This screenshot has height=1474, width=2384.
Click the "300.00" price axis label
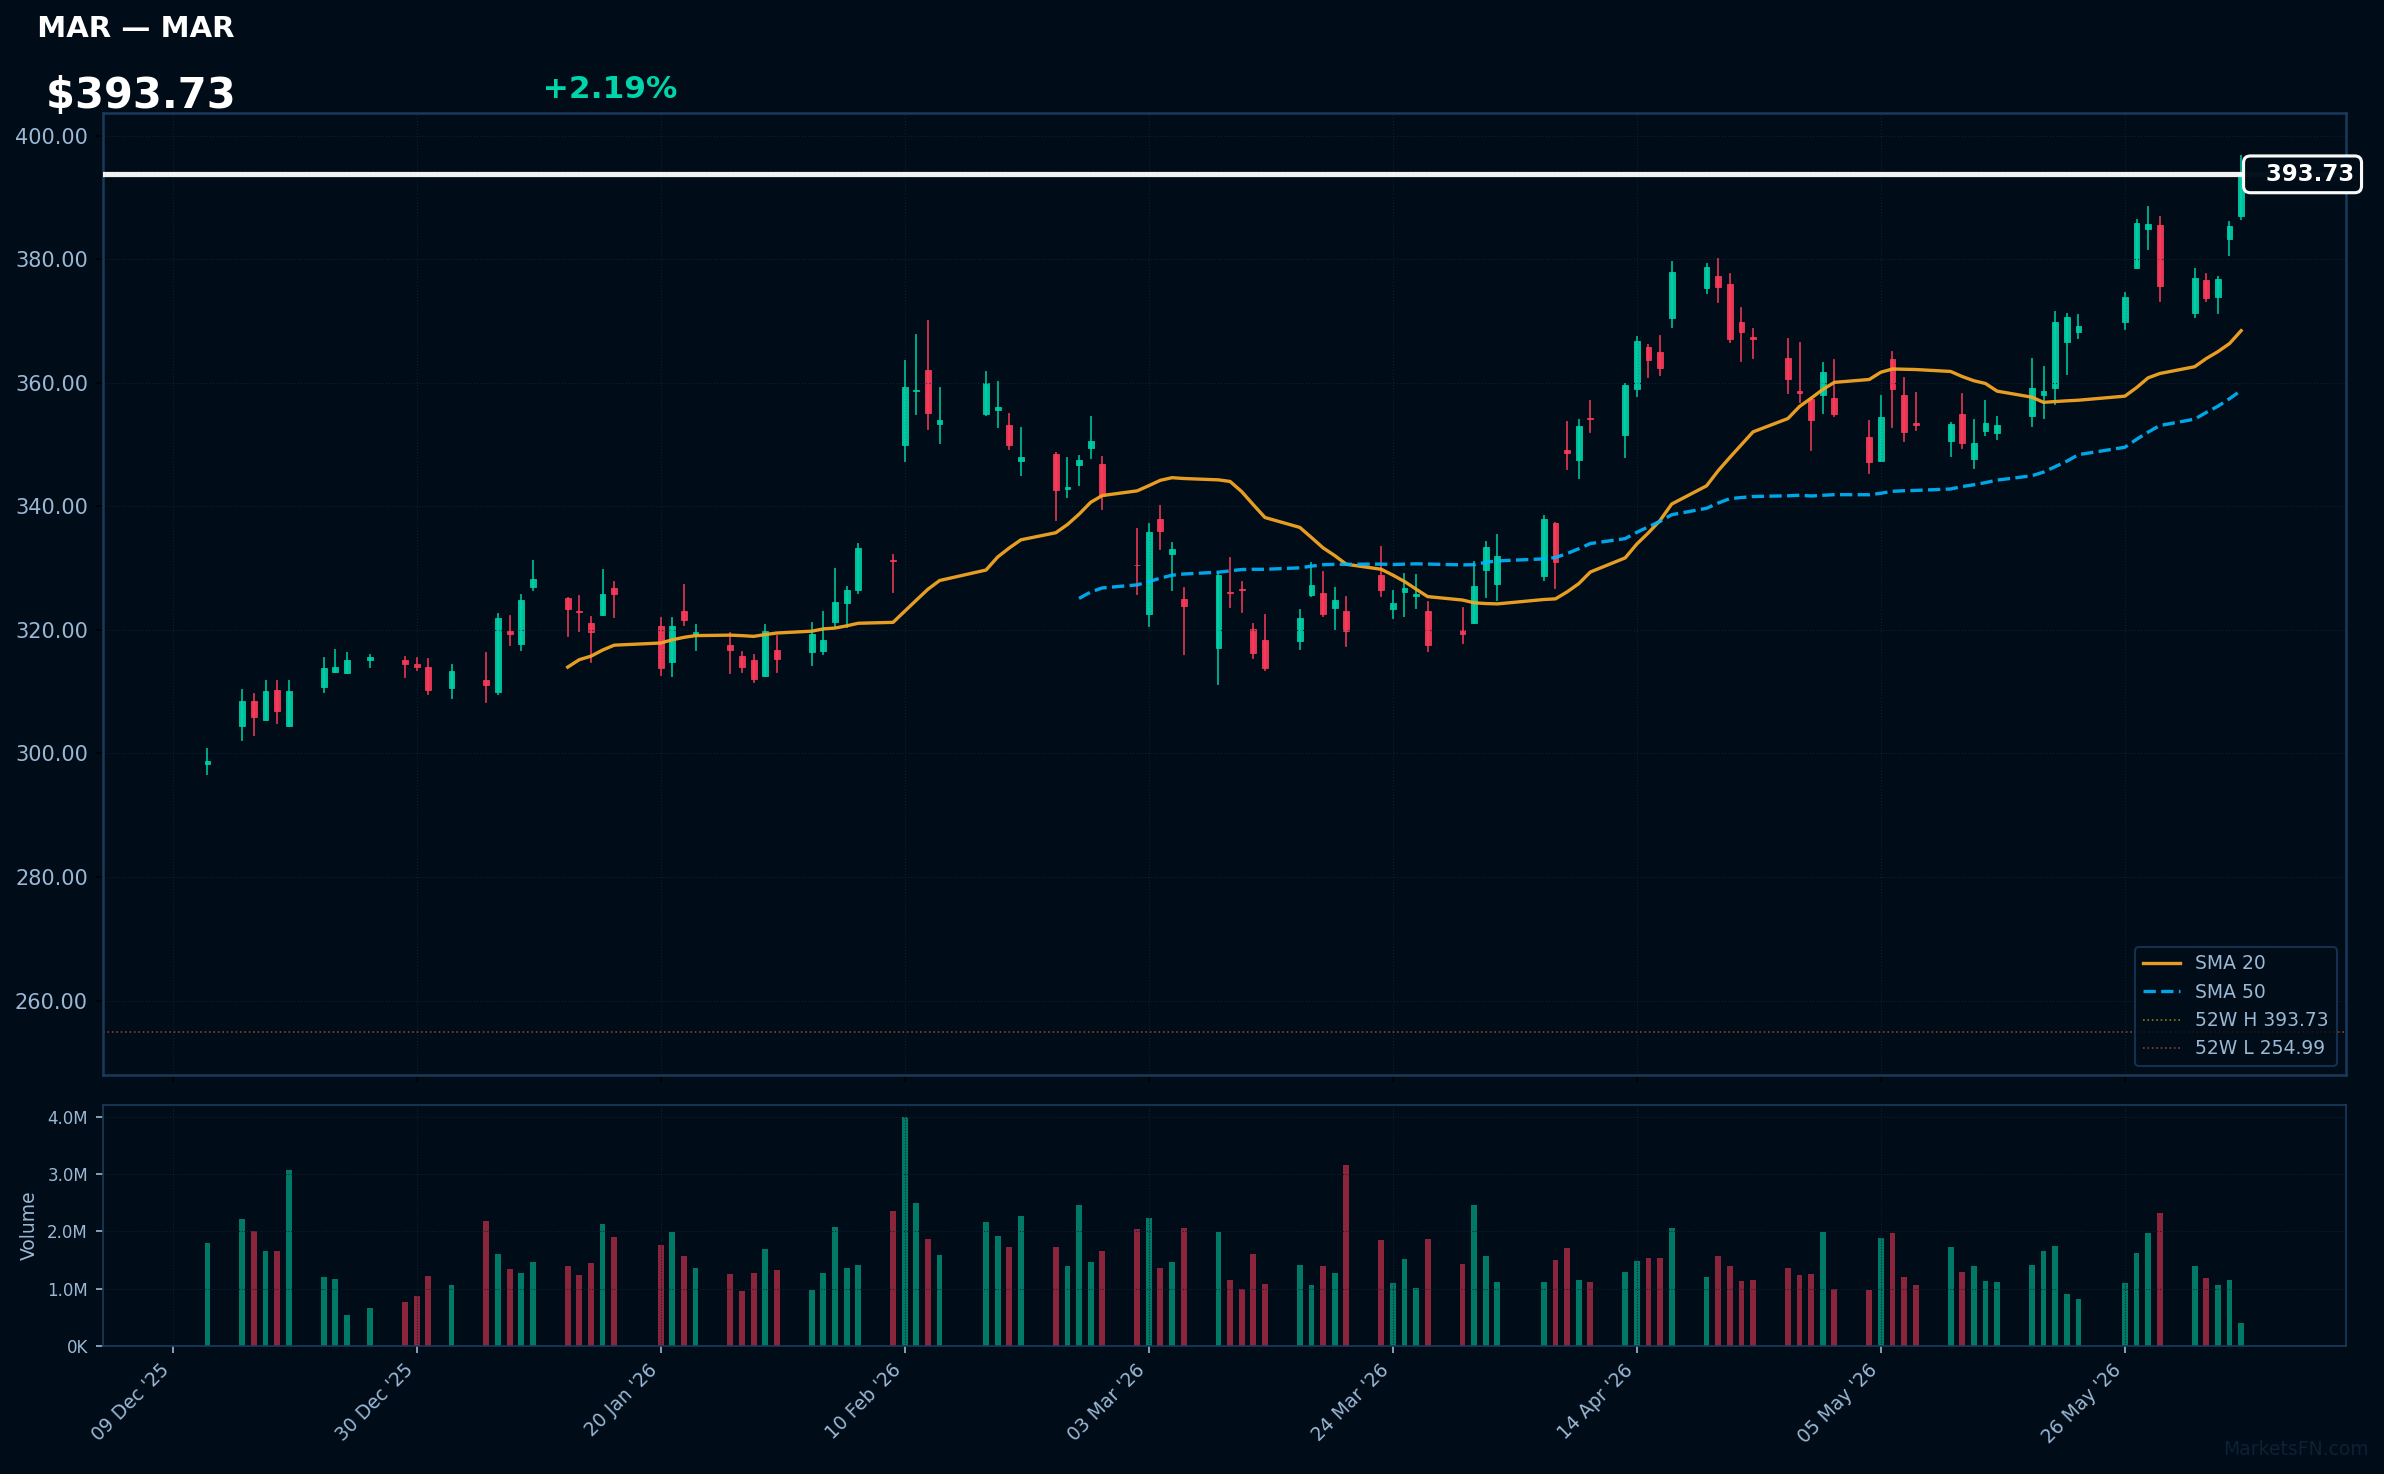[51, 754]
